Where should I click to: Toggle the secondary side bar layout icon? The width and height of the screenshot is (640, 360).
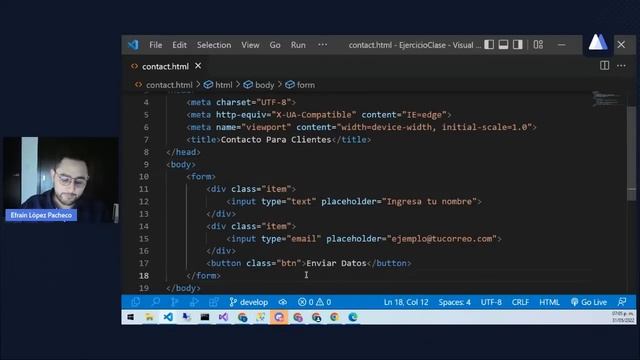(518, 44)
